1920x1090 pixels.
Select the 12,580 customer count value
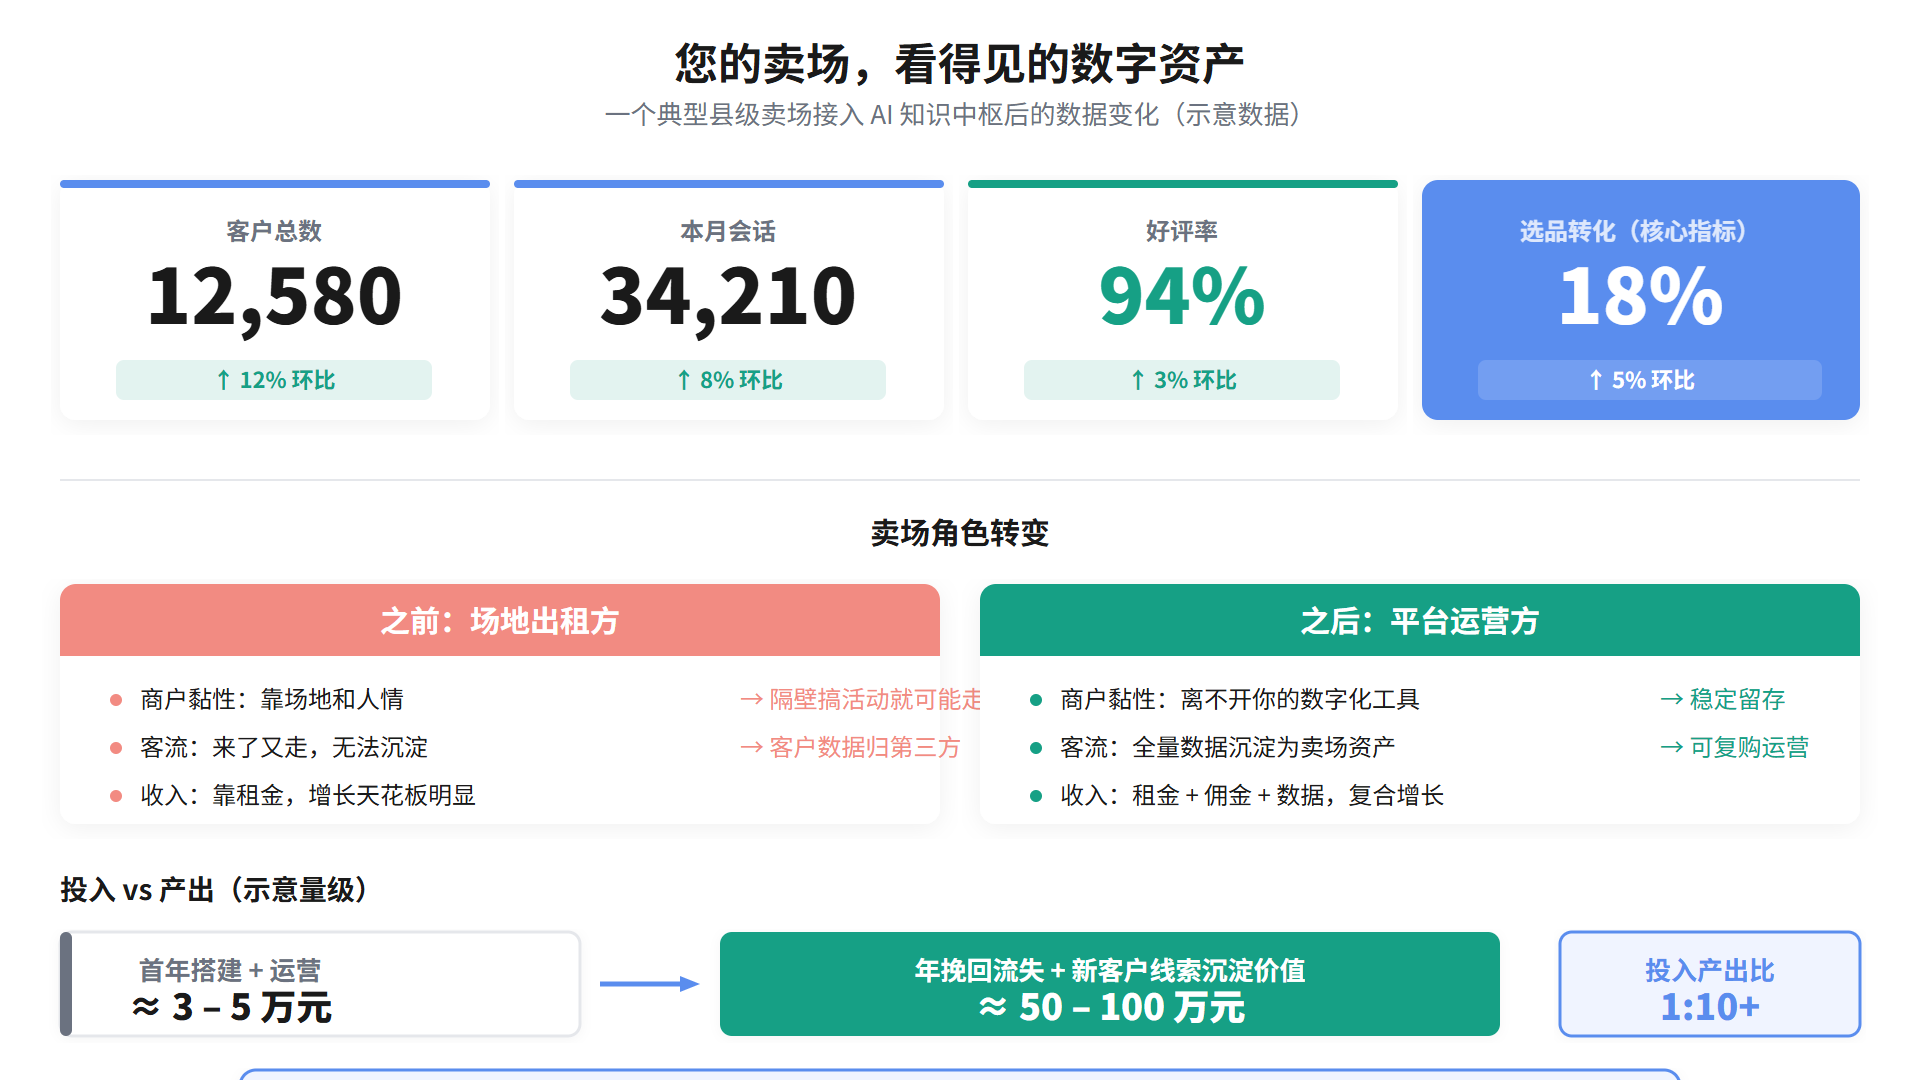click(x=274, y=296)
